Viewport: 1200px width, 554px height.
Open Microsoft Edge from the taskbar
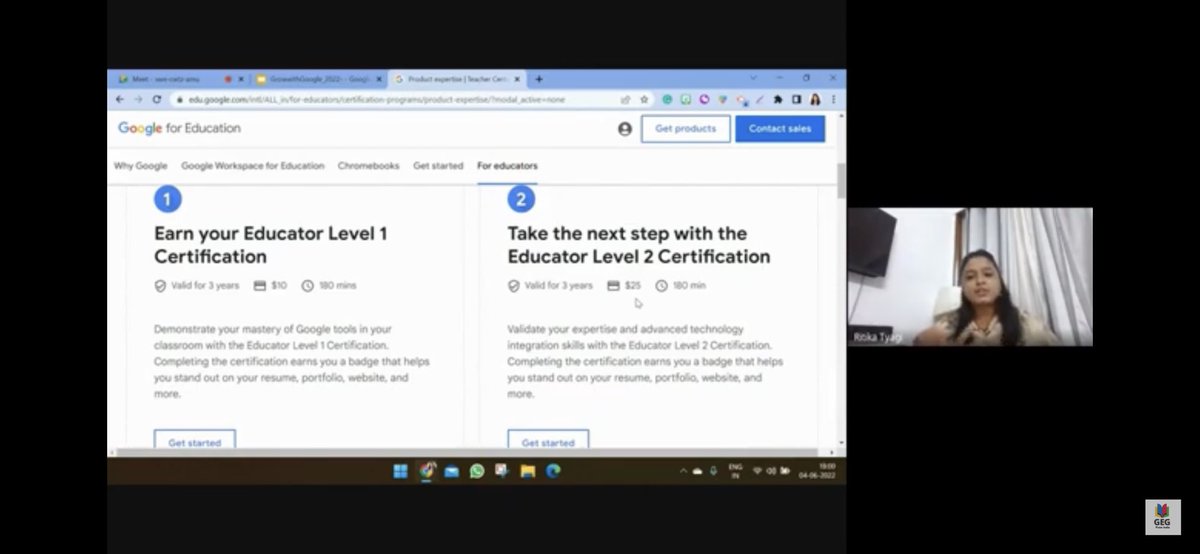coord(553,471)
